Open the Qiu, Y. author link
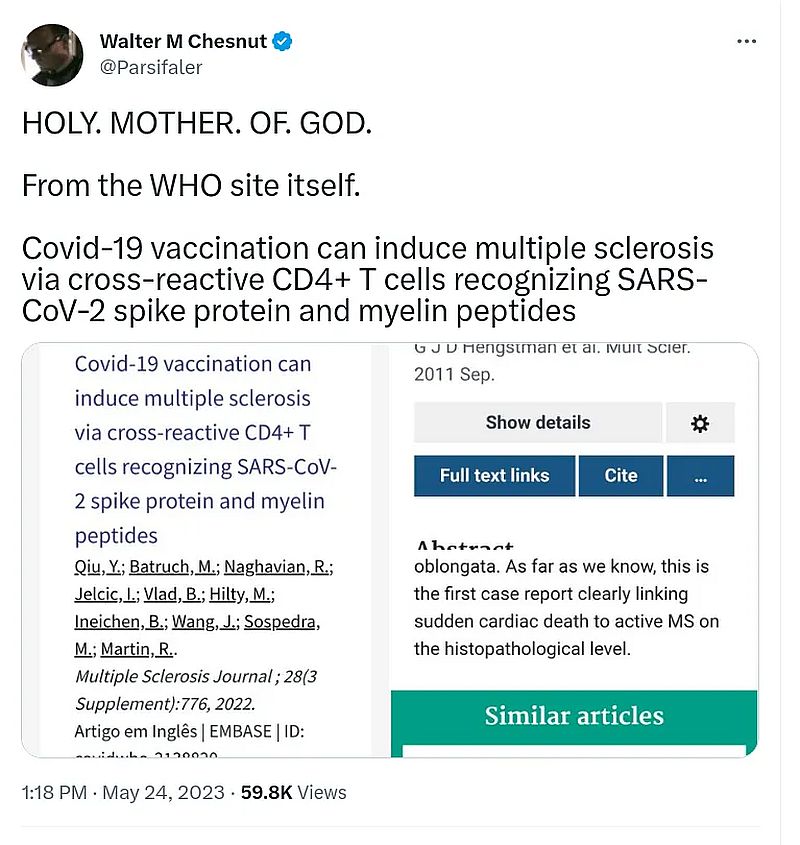Image resolution: width=800 pixels, height=845 pixels. (x=99, y=567)
